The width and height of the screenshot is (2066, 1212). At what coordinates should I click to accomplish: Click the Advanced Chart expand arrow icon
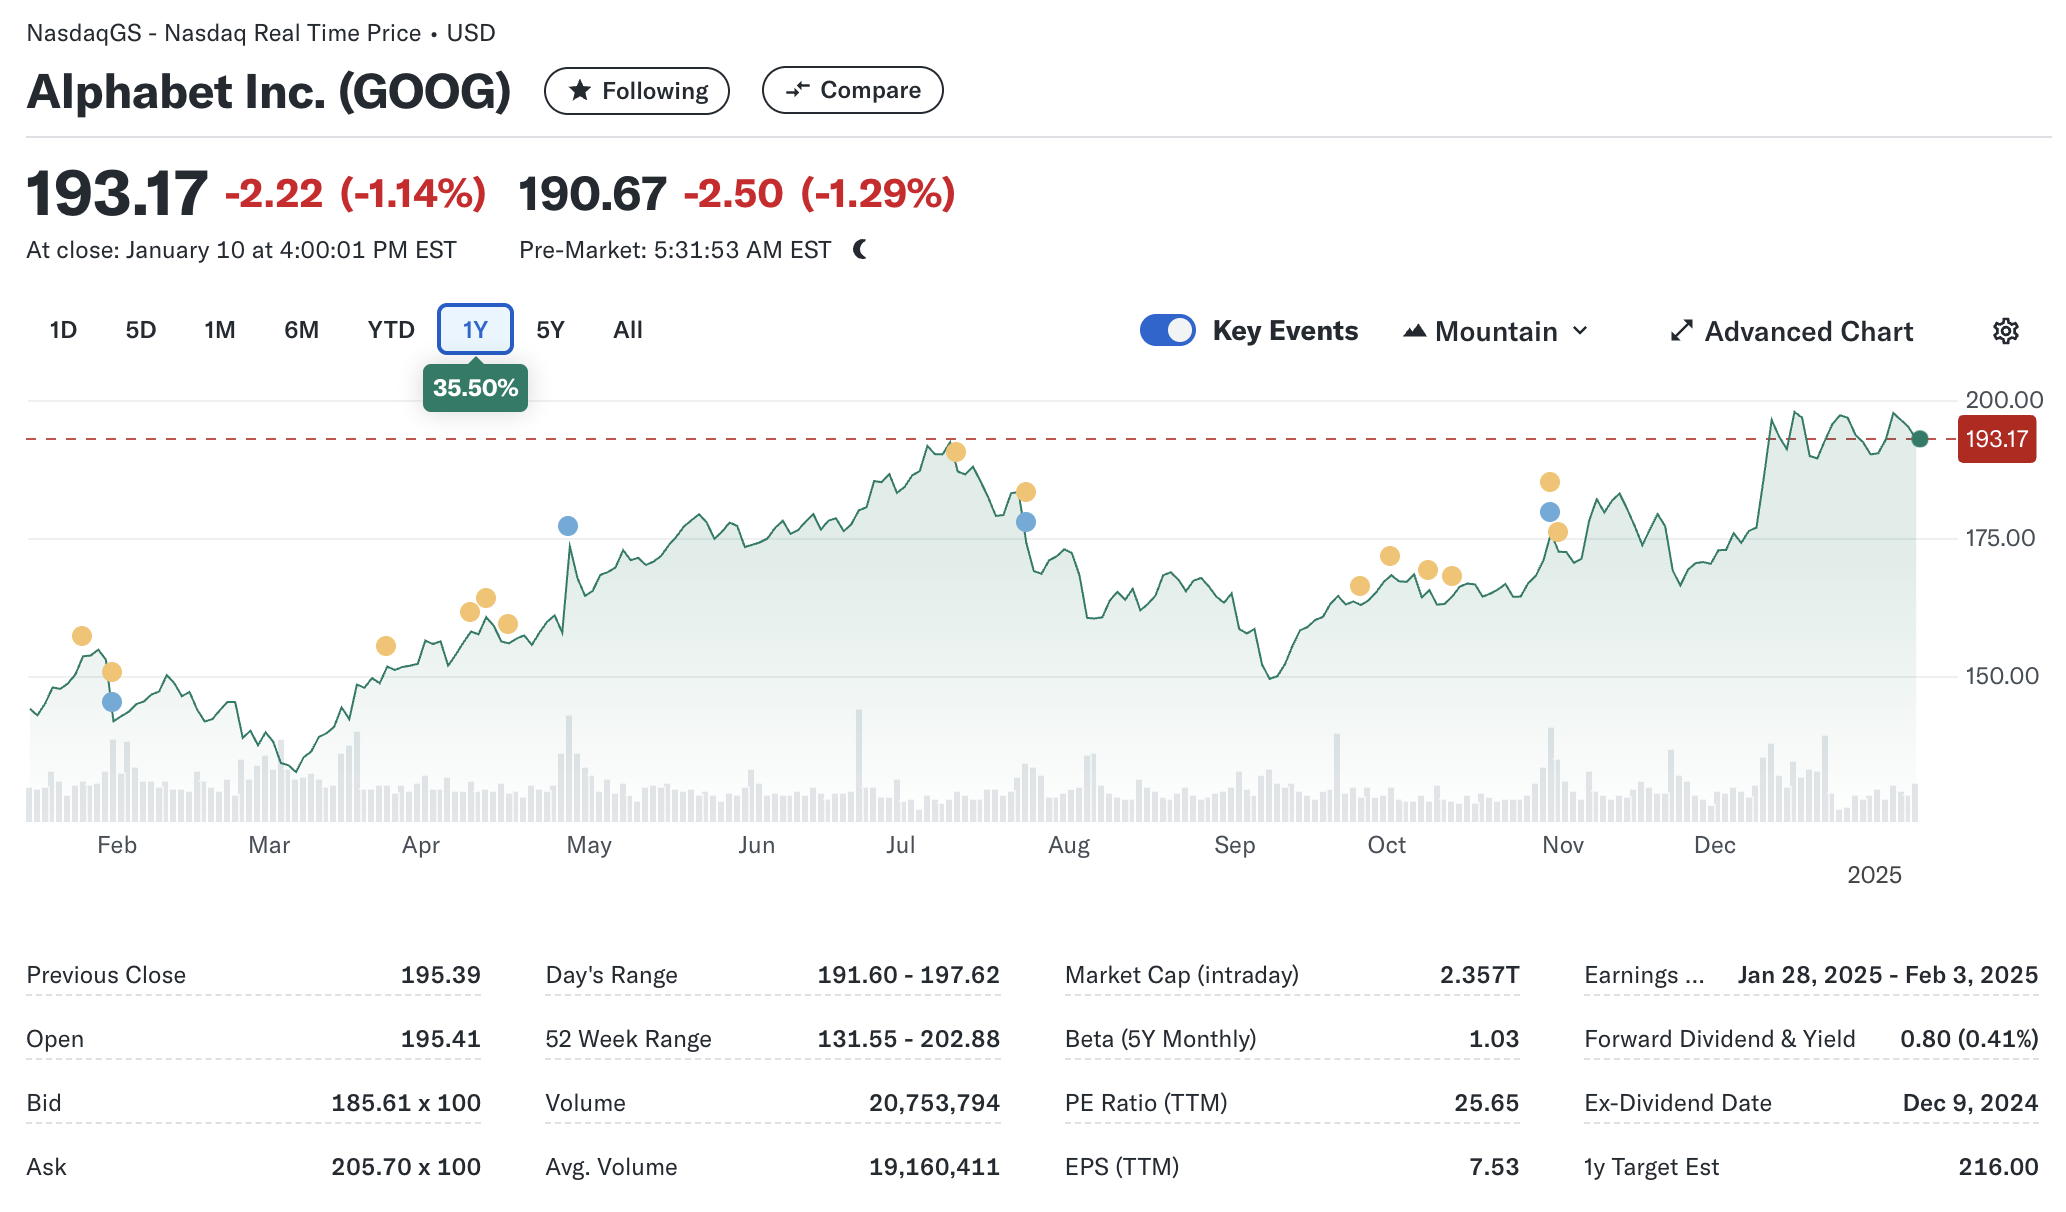pos(1682,331)
